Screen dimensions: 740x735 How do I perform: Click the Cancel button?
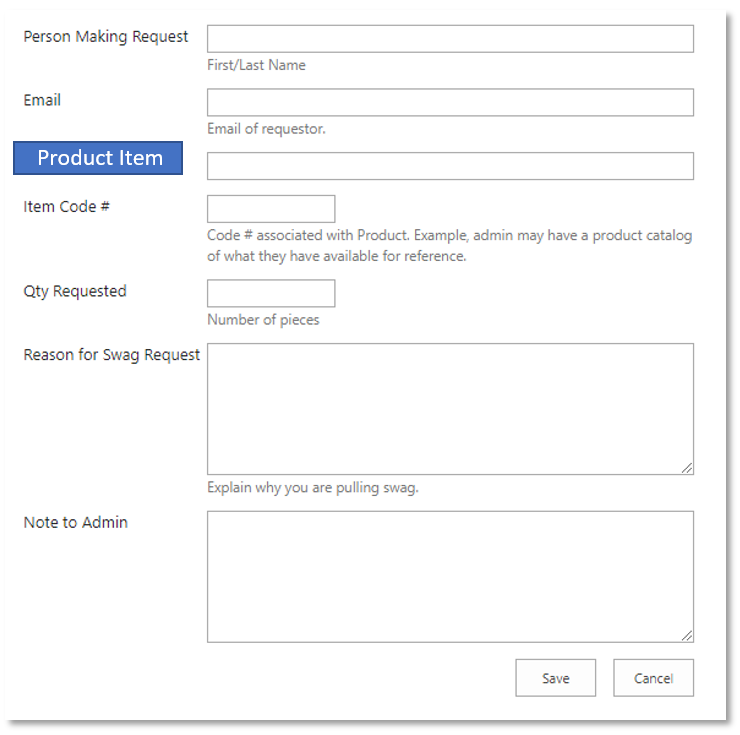tap(653, 678)
